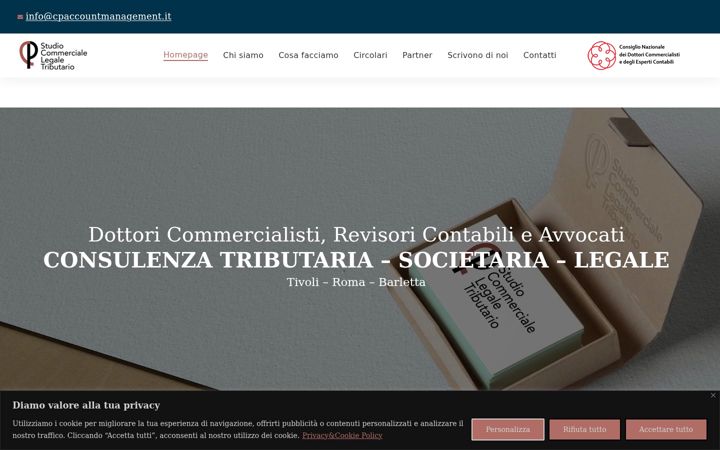Viewport: 720px width, 450px height.
Task: Click the text 'Tivoli – Roma – Barletta'
Action: (x=356, y=282)
